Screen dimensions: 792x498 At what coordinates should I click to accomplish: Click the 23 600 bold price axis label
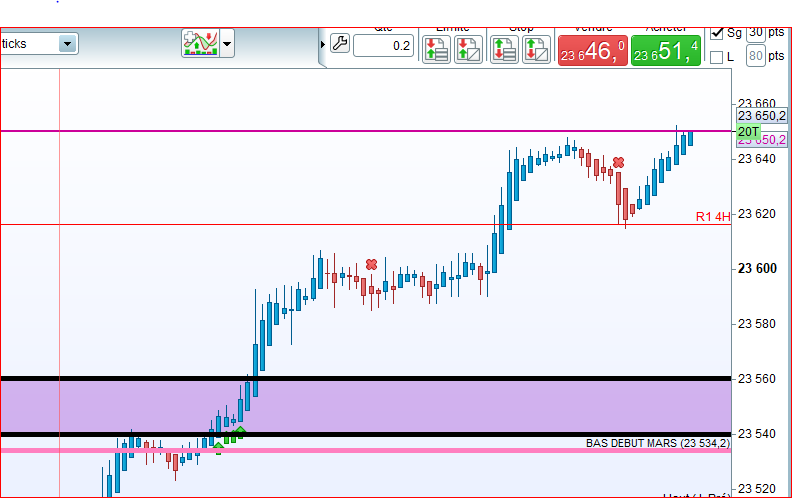pos(757,269)
